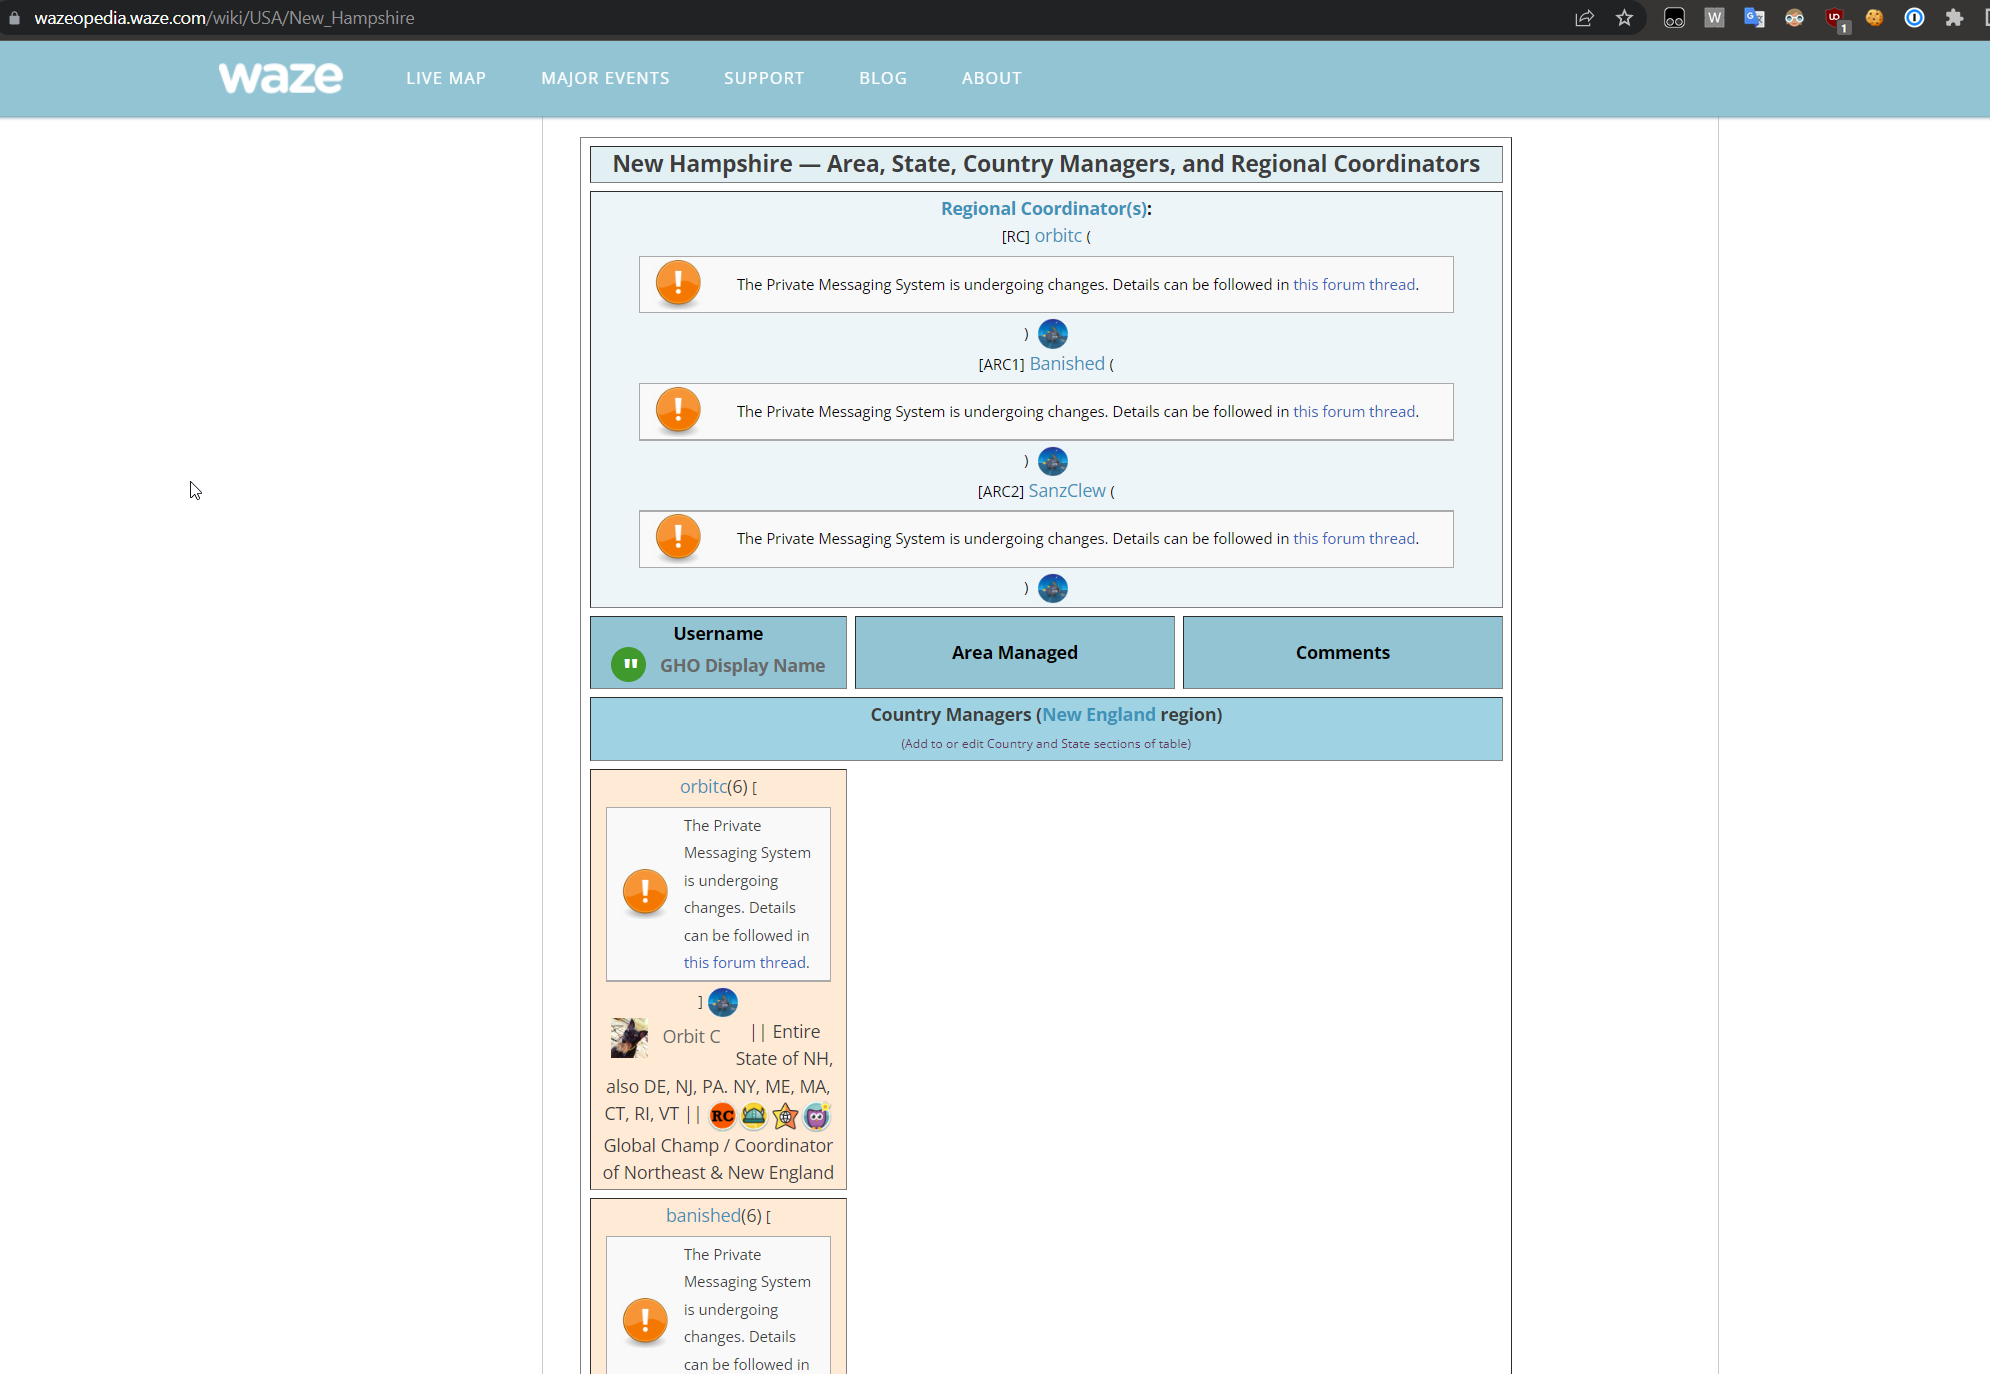Screen dimensions: 1990x1374
Task: Switch to the LIVE MAP menu item
Action: (x=446, y=78)
